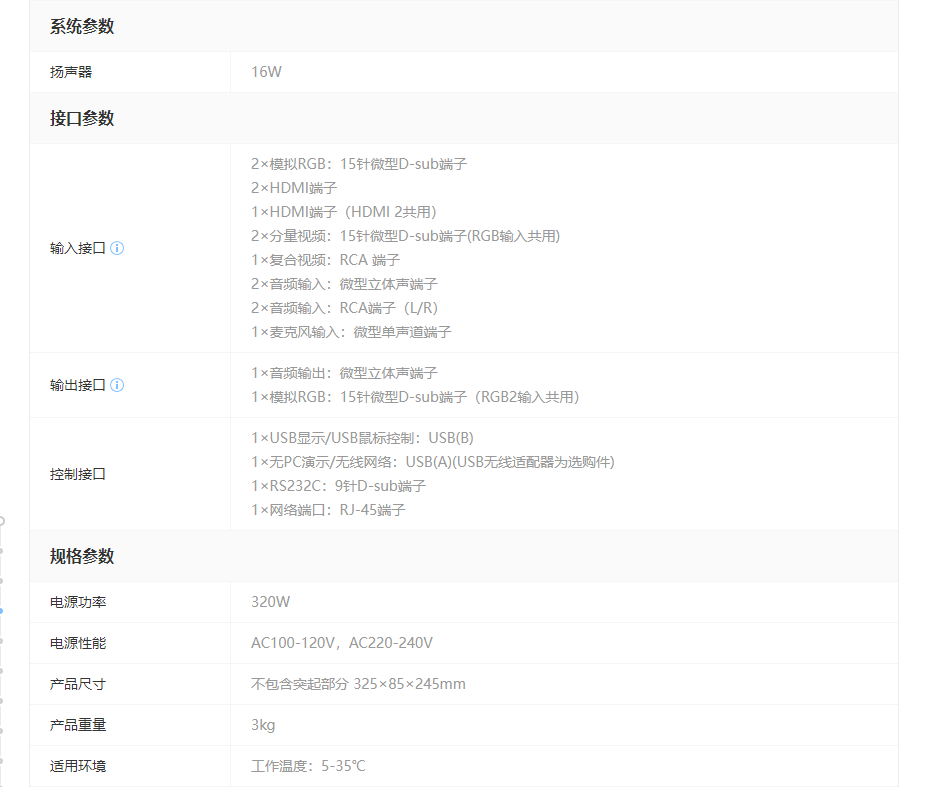Select the 控制接口 row label

point(77,474)
